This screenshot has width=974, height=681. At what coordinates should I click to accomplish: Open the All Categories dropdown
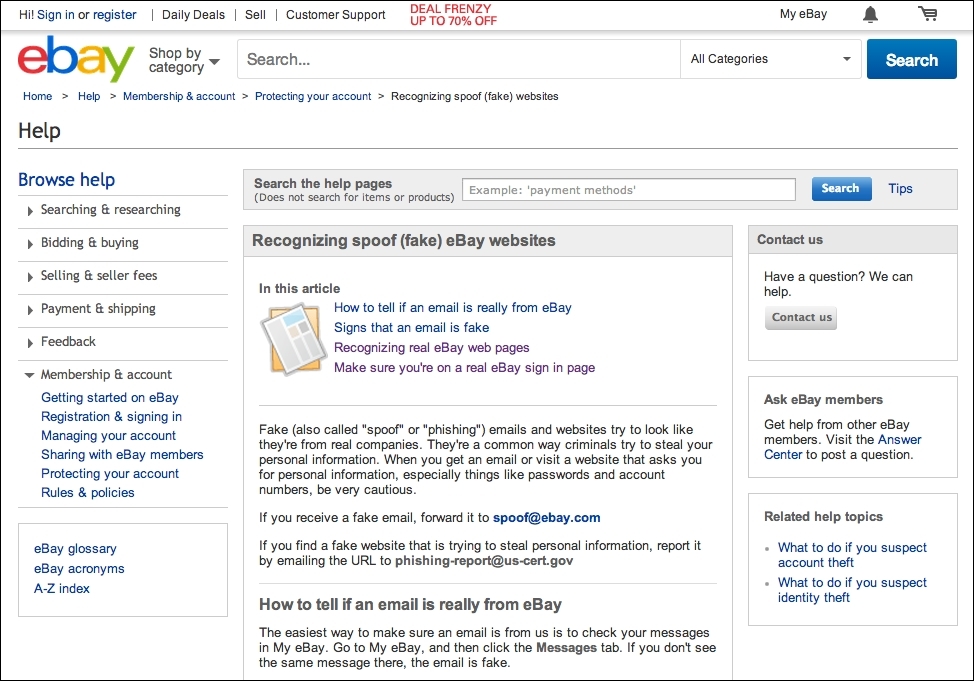click(x=770, y=59)
